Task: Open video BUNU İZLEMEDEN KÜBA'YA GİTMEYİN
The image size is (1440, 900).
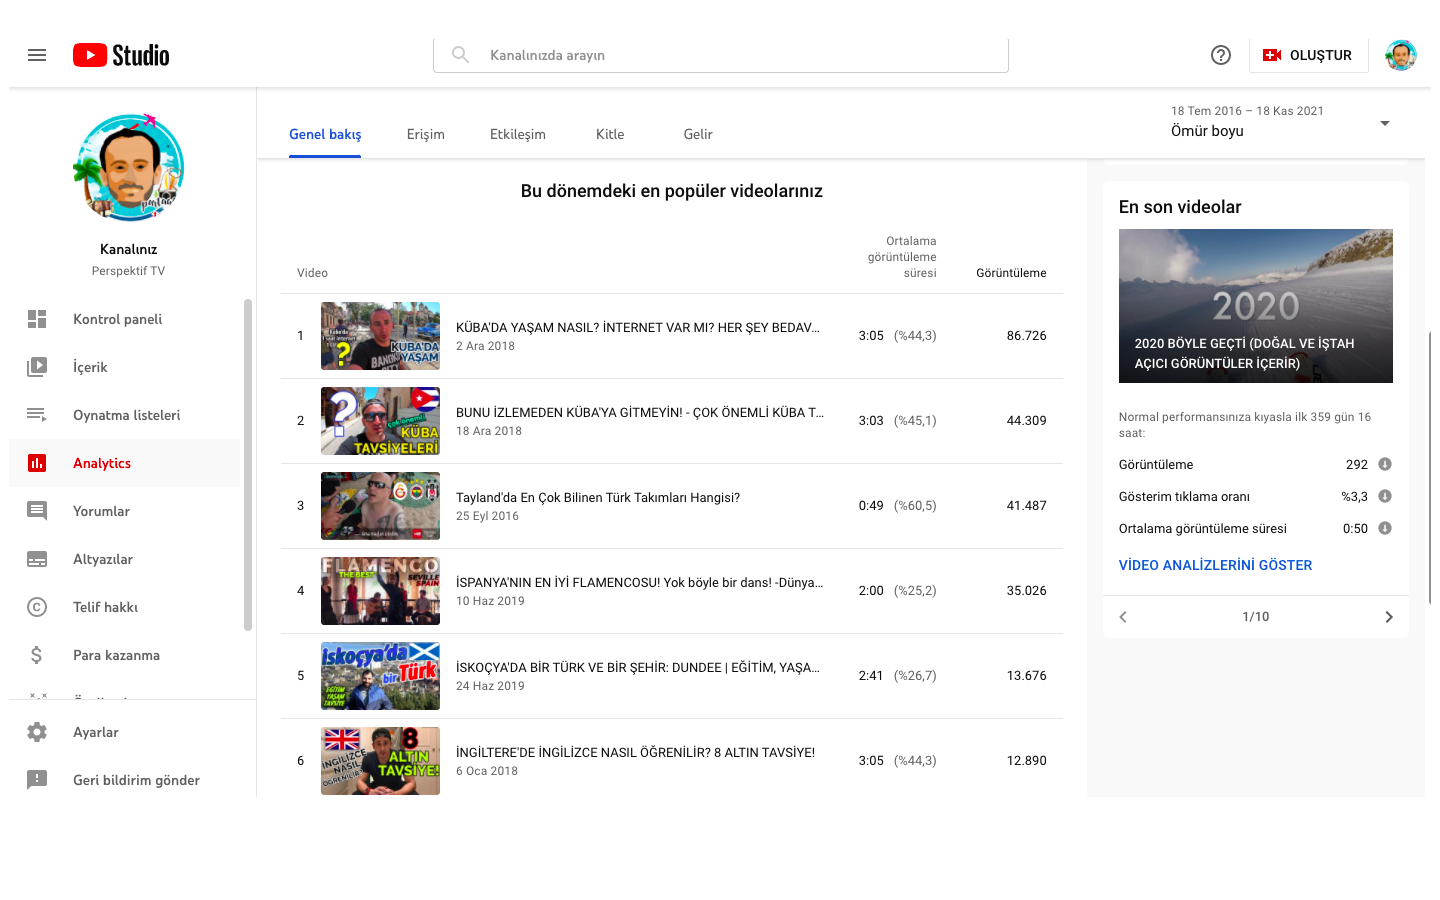Action: (x=640, y=413)
